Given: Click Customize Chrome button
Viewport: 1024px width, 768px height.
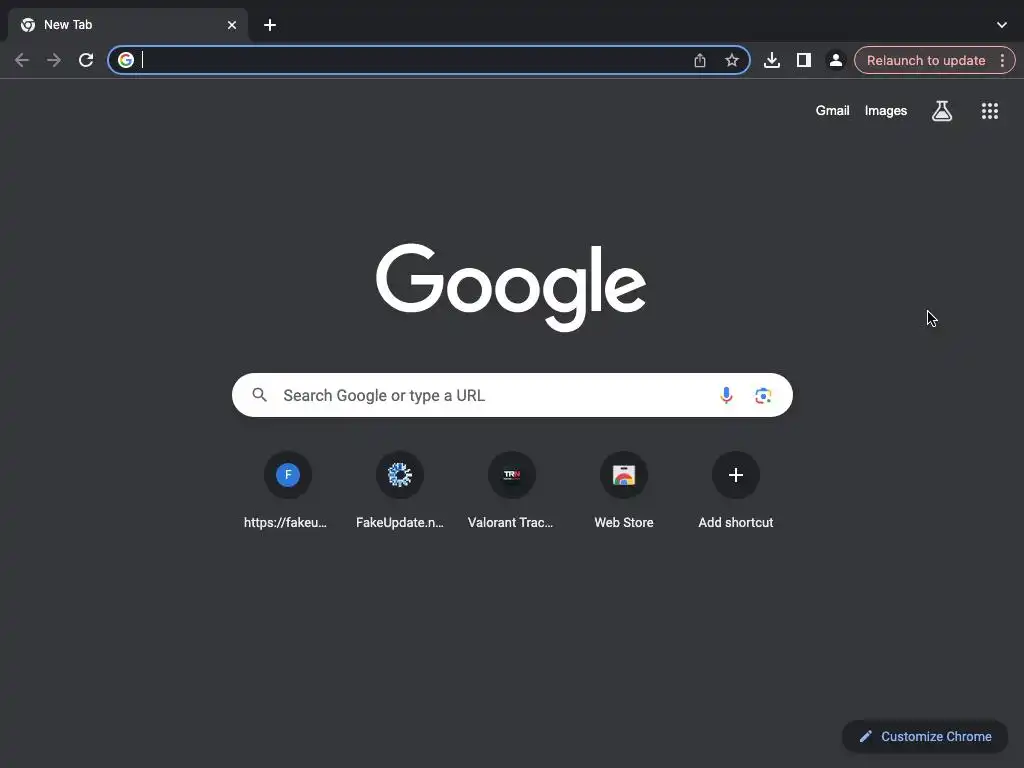Looking at the screenshot, I should [x=925, y=736].
